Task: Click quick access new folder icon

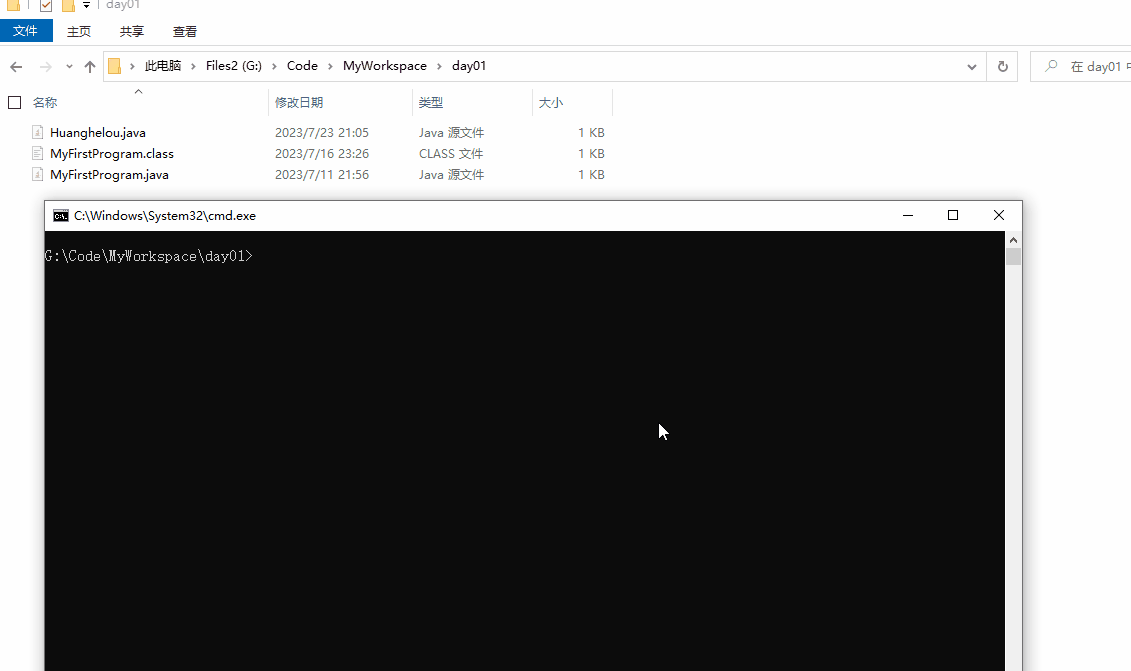Action: [68, 6]
